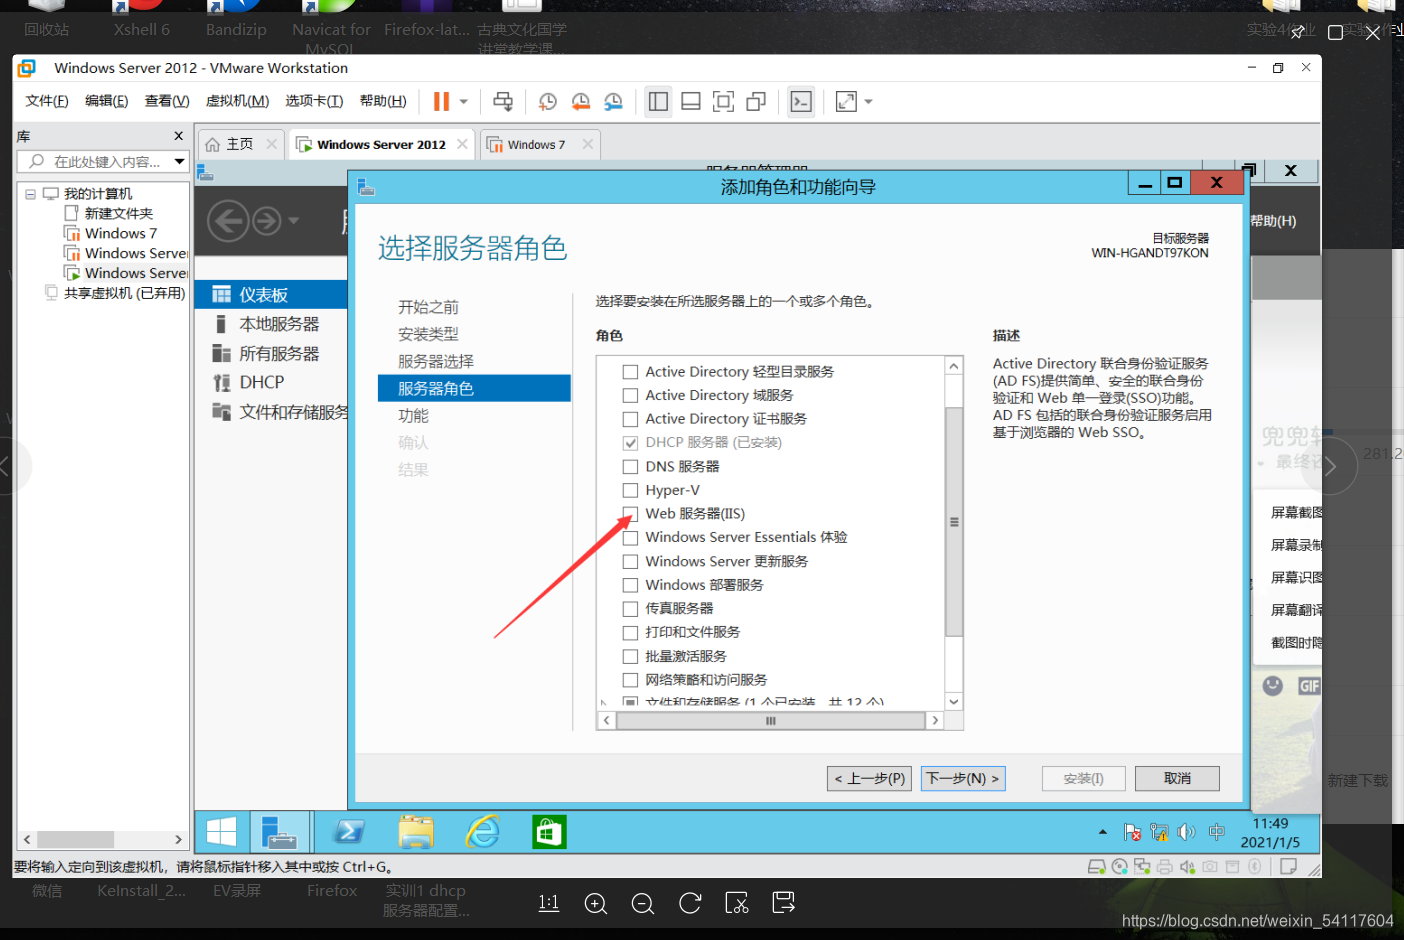Check Active Directory 轻型目录服务 role
Image resolution: width=1404 pixels, height=940 pixels.
click(630, 372)
